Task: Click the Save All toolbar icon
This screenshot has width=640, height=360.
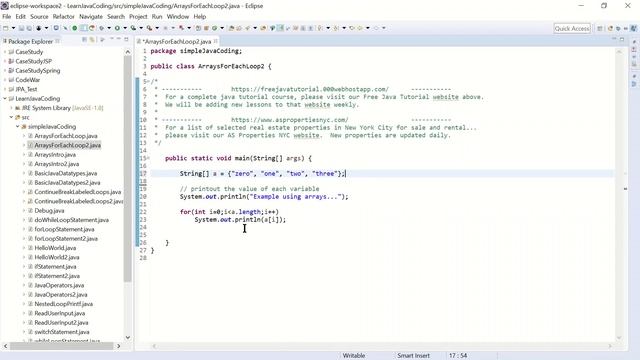Action: pyautogui.click(x=29, y=28)
